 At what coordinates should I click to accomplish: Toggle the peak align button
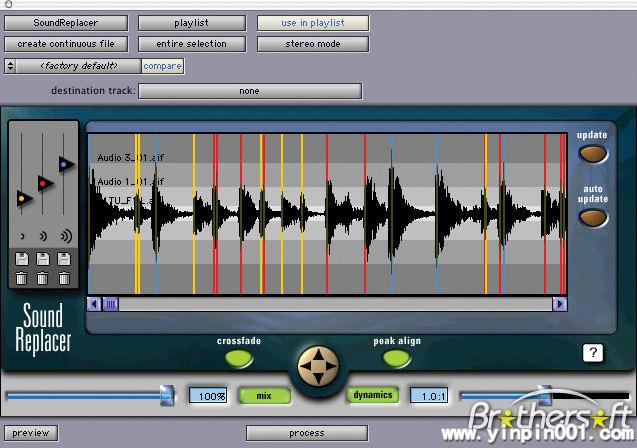396,358
